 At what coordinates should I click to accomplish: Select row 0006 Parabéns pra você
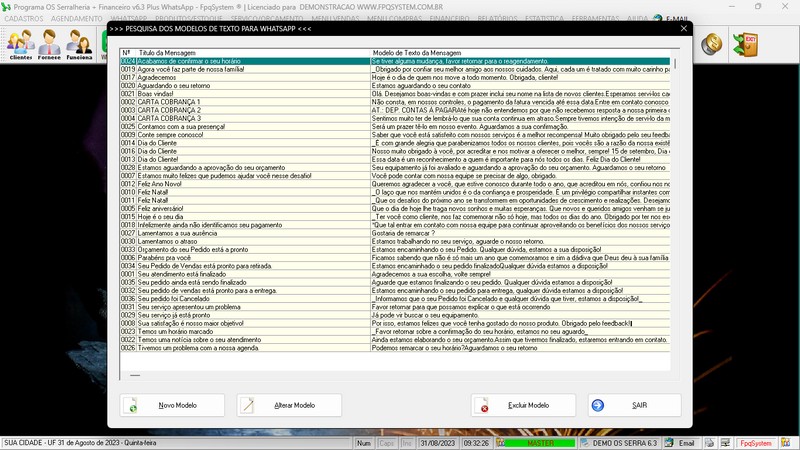click(x=395, y=258)
